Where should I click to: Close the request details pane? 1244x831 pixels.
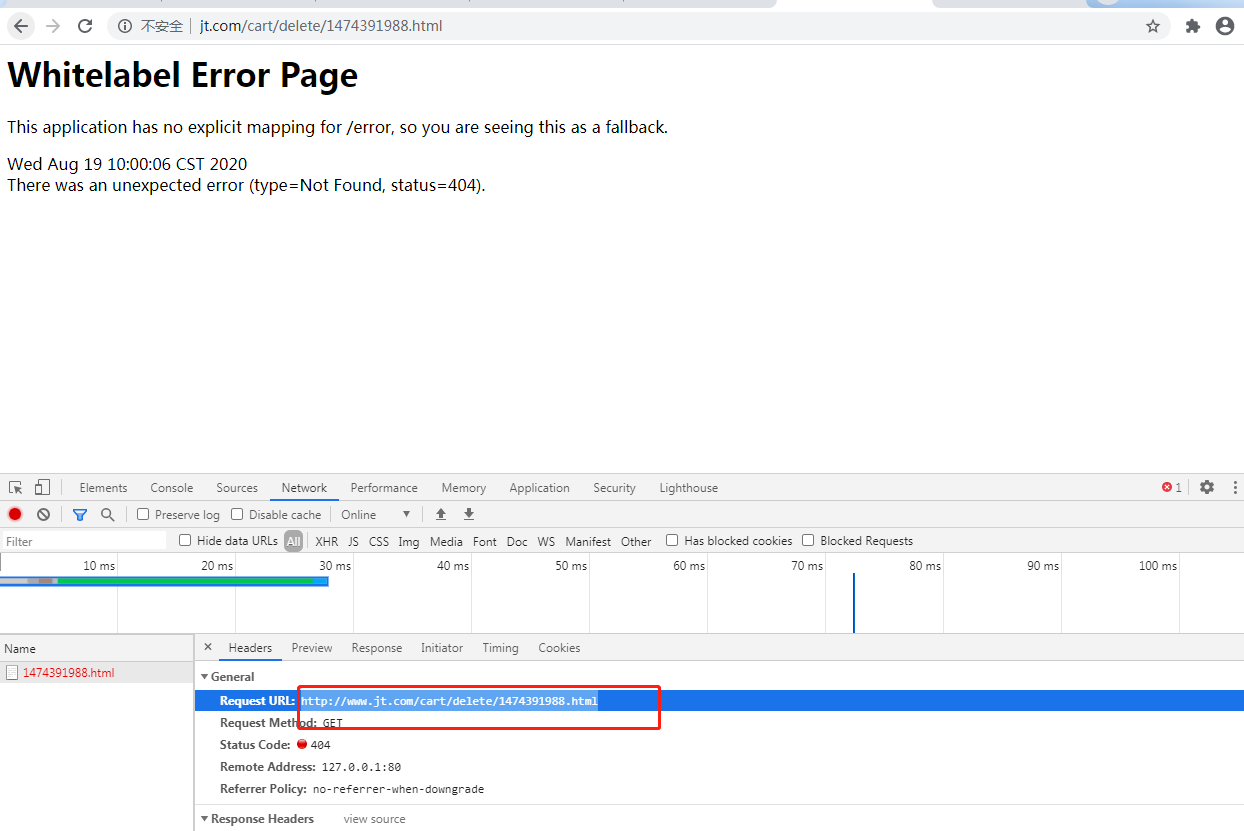point(208,647)
